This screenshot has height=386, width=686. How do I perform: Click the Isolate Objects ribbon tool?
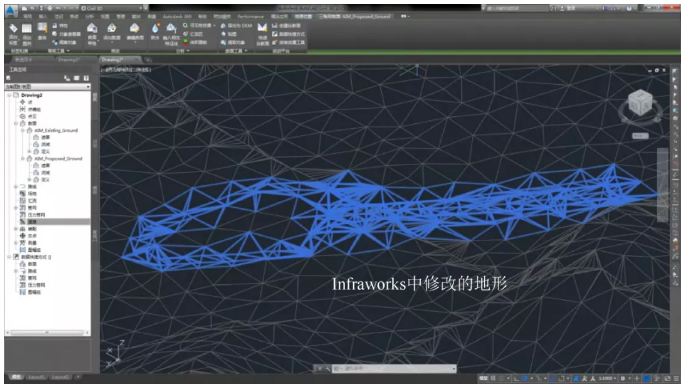(65, 42)
